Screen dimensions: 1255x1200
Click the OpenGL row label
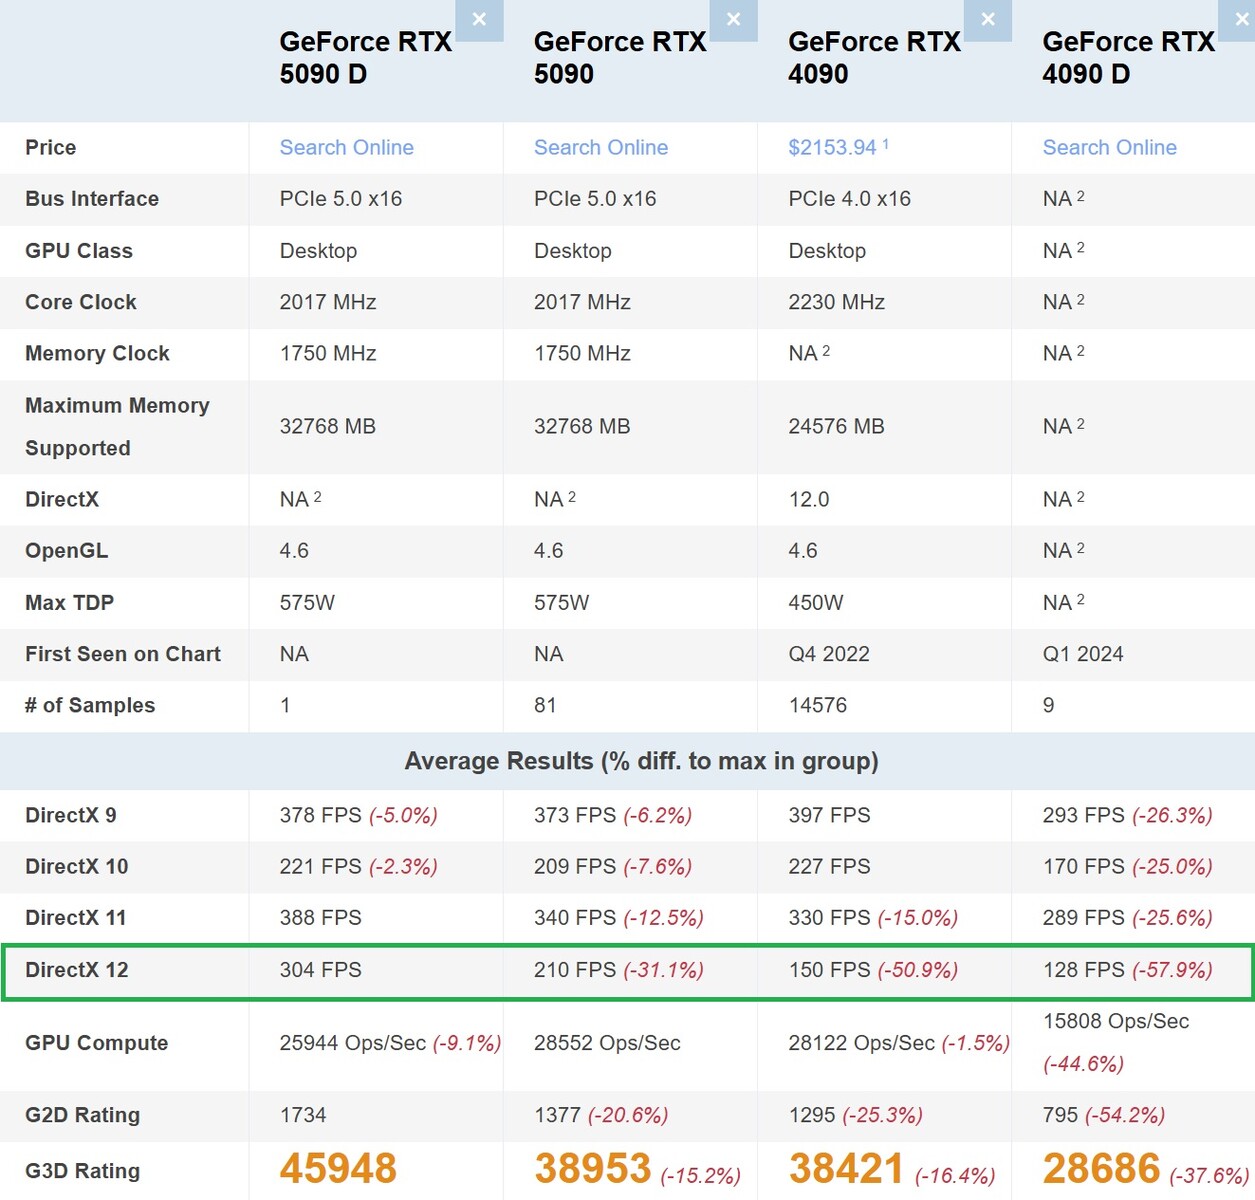67,551
